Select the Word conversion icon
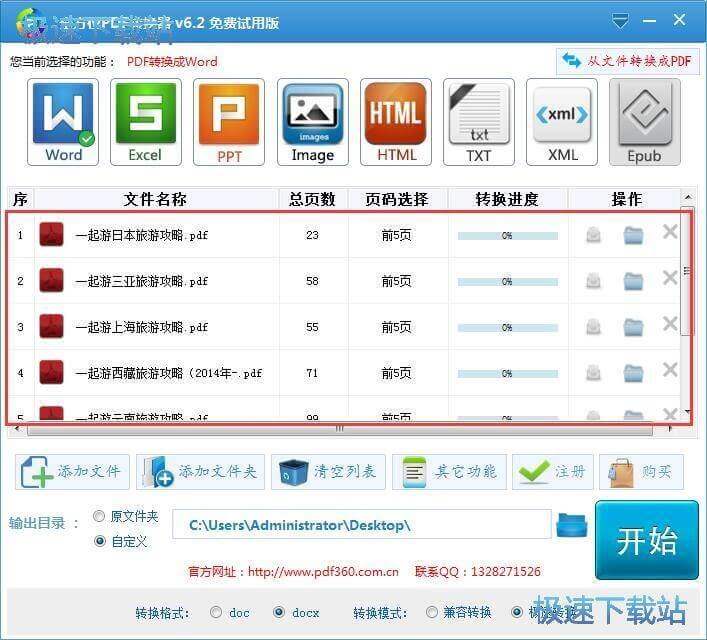707x640 pixels. coord(63,122)
